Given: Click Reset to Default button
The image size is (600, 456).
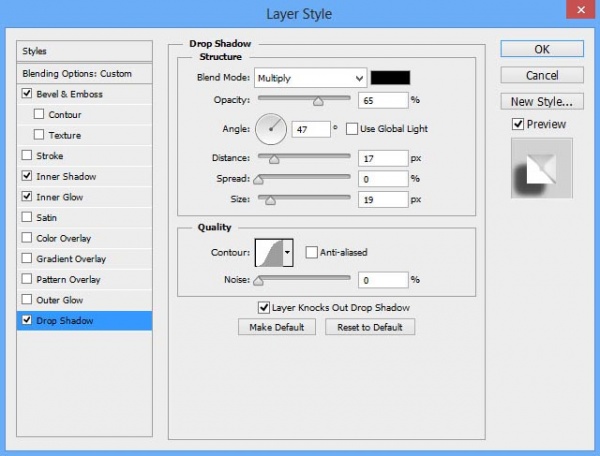Looking at the screenshot, I should 370,327.
